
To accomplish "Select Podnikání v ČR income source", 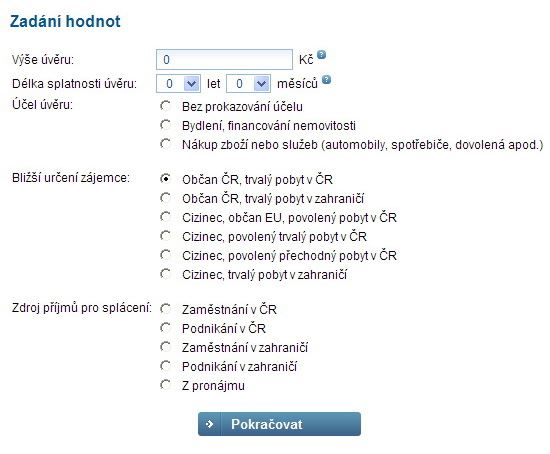I will tap(165, 328).
